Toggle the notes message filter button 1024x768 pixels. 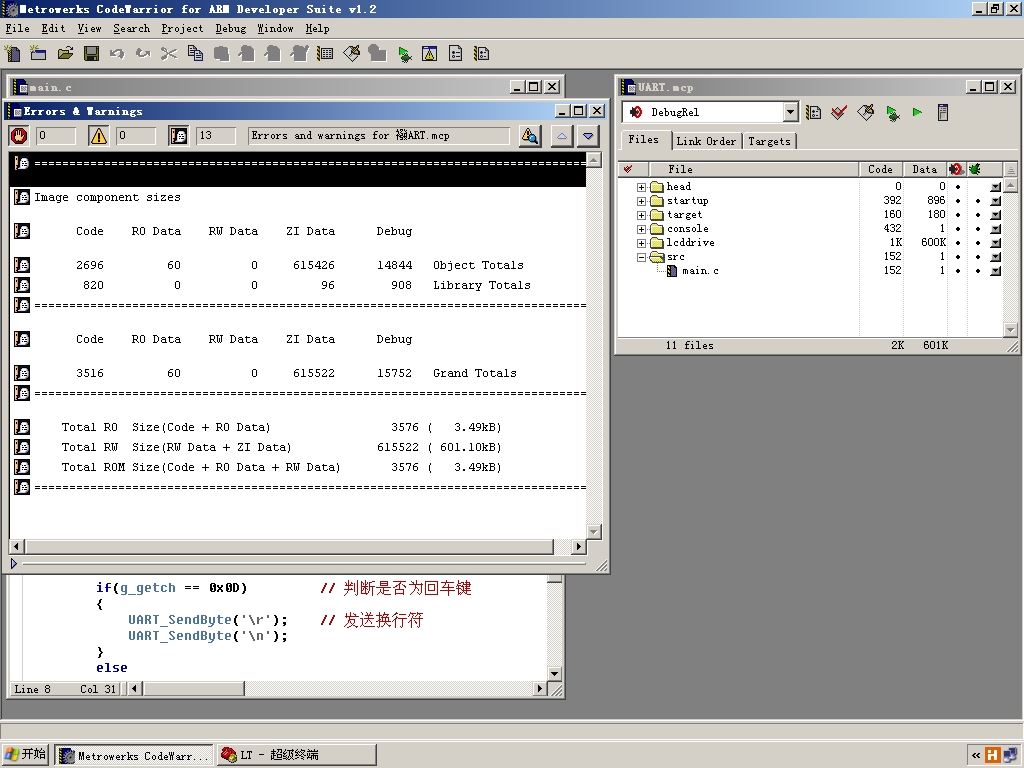click(x=178, y=136)
